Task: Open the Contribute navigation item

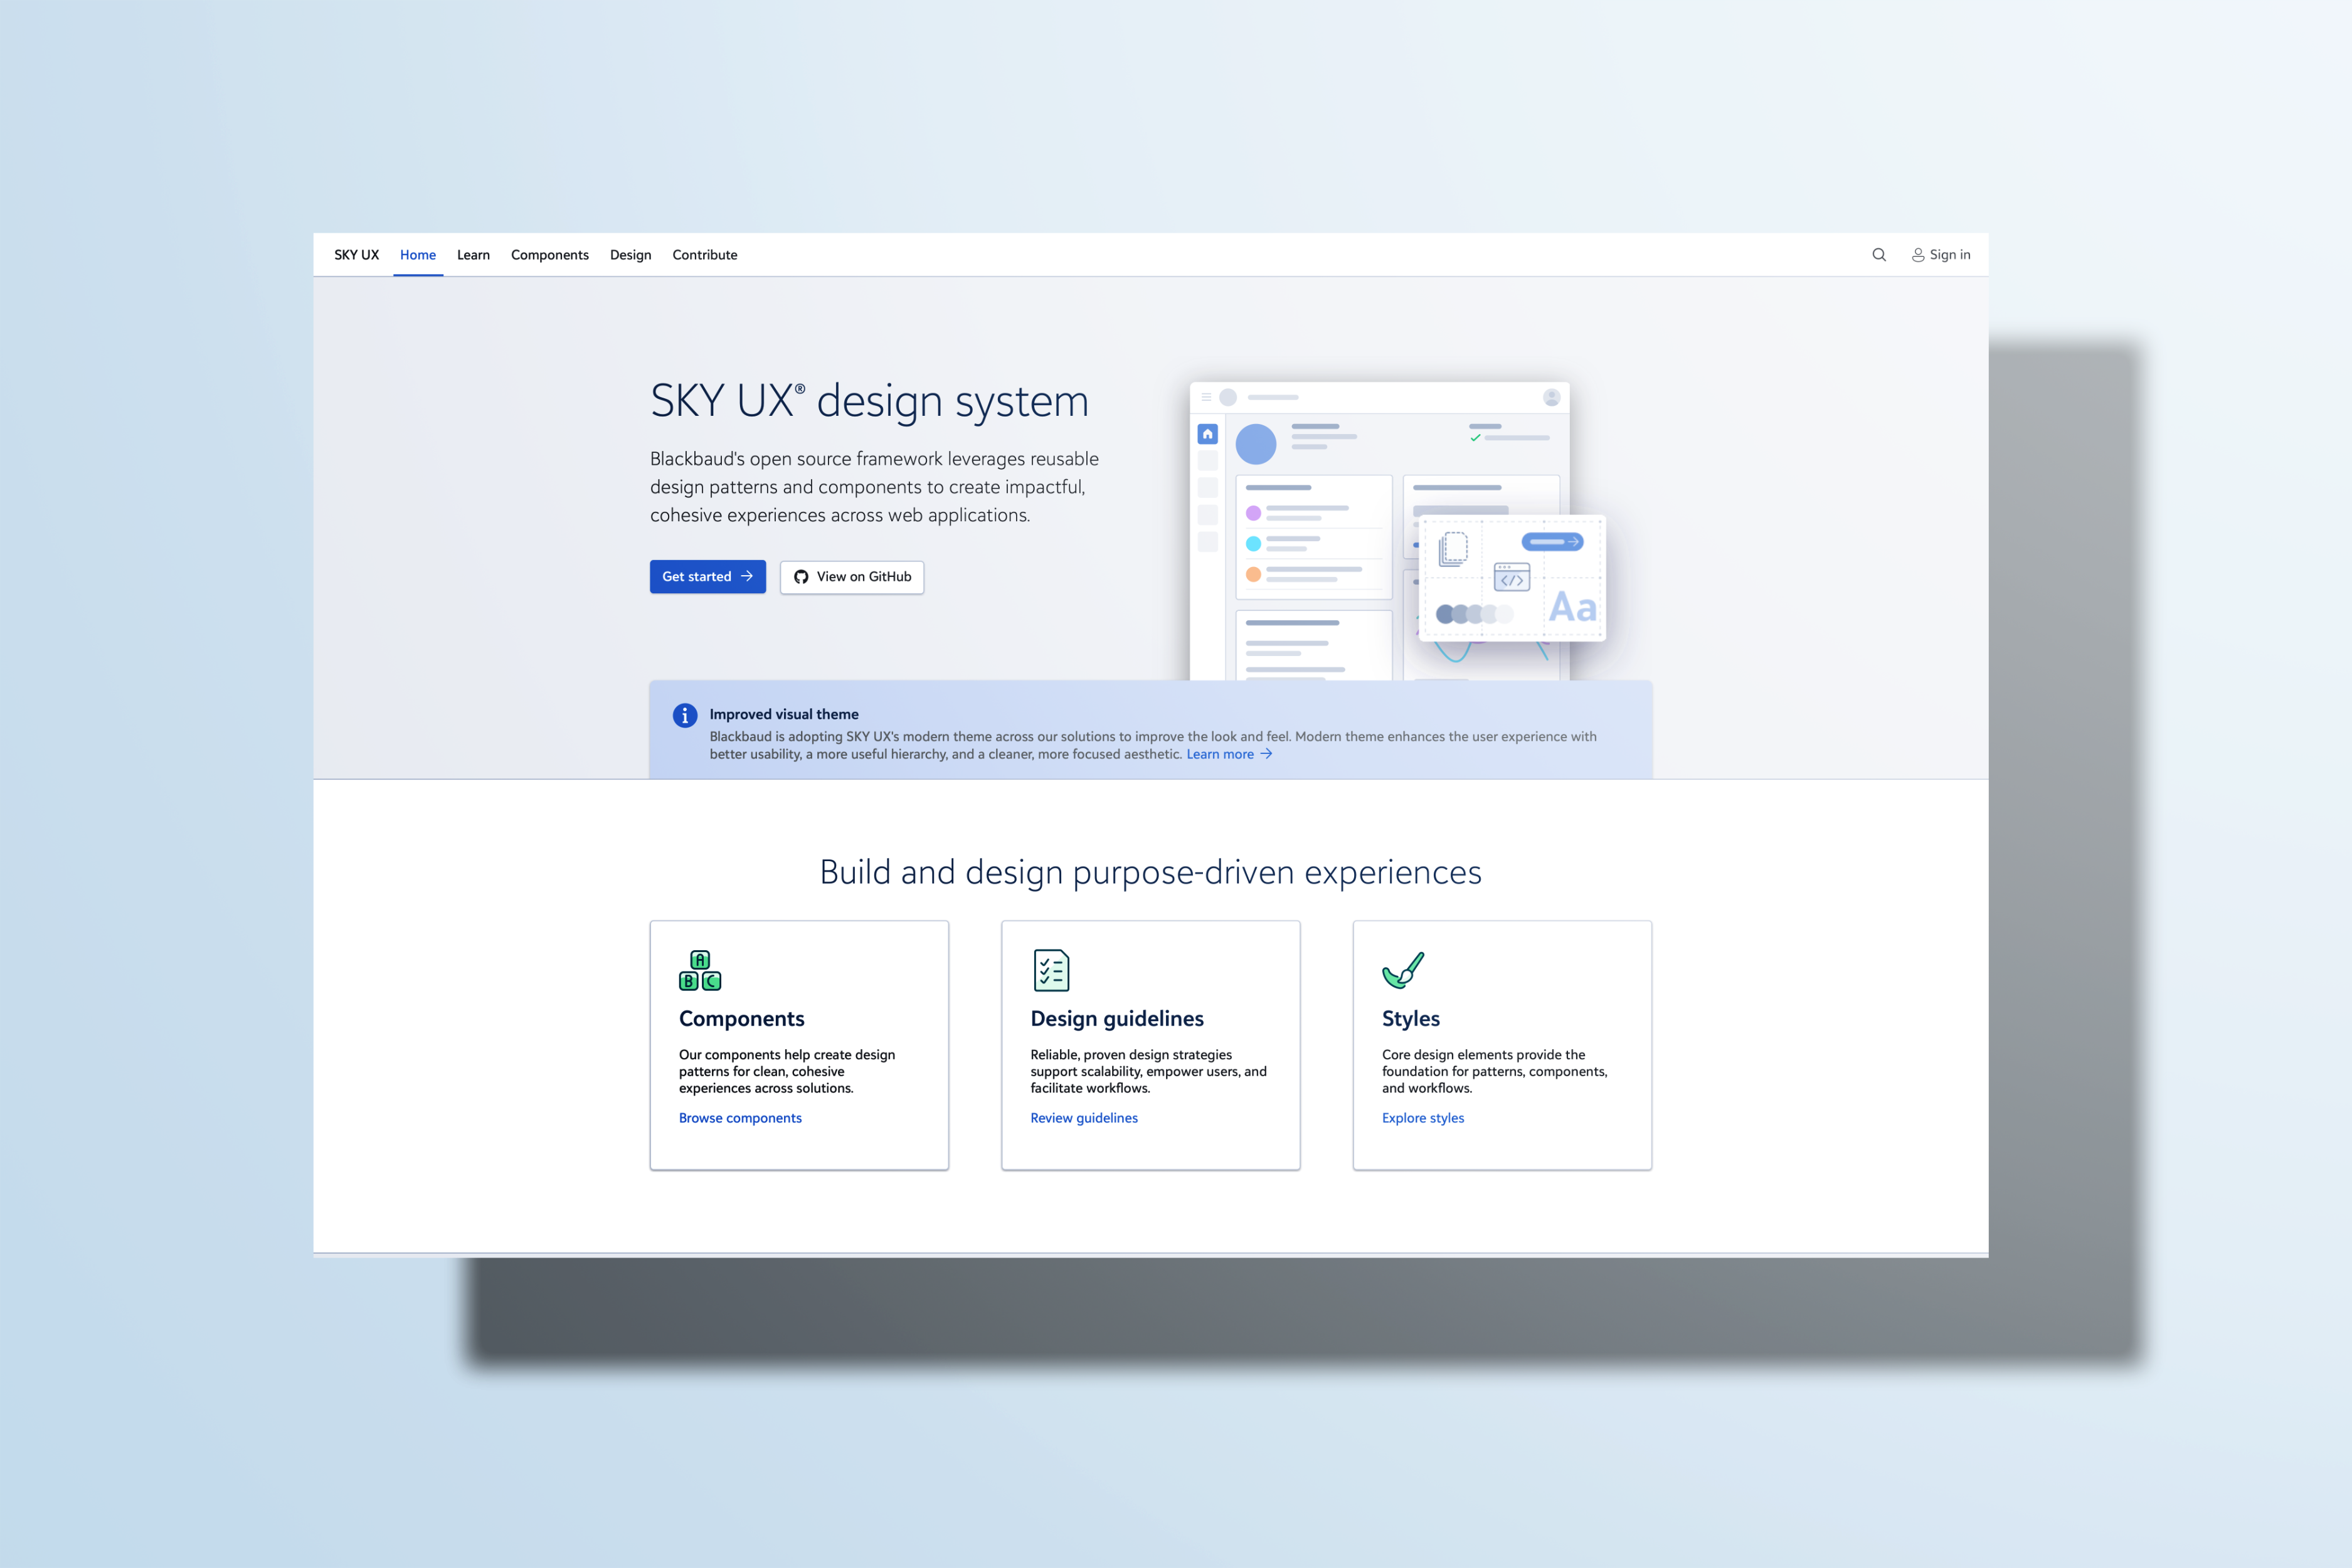Action: 705,255
